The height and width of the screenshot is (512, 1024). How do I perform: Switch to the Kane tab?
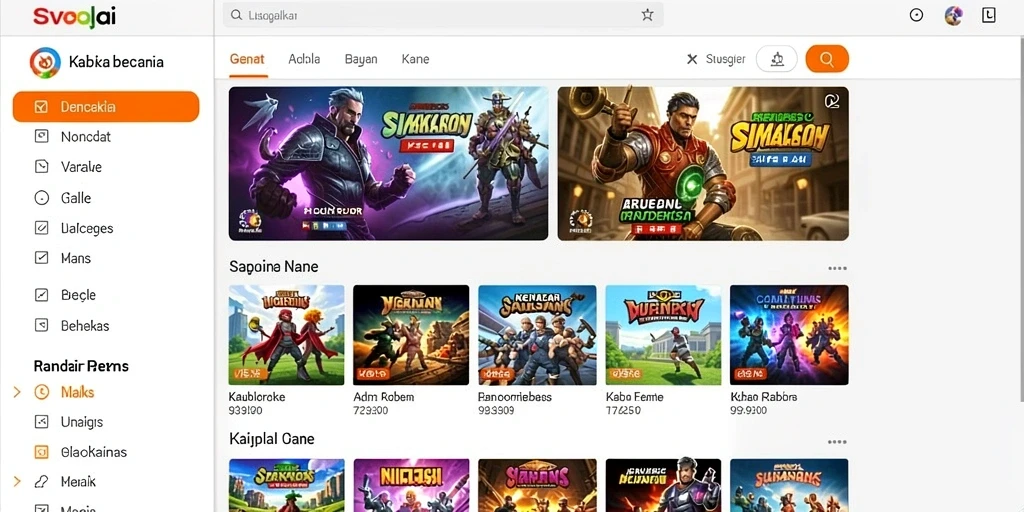pyautogui.click(x=415, y=59)
